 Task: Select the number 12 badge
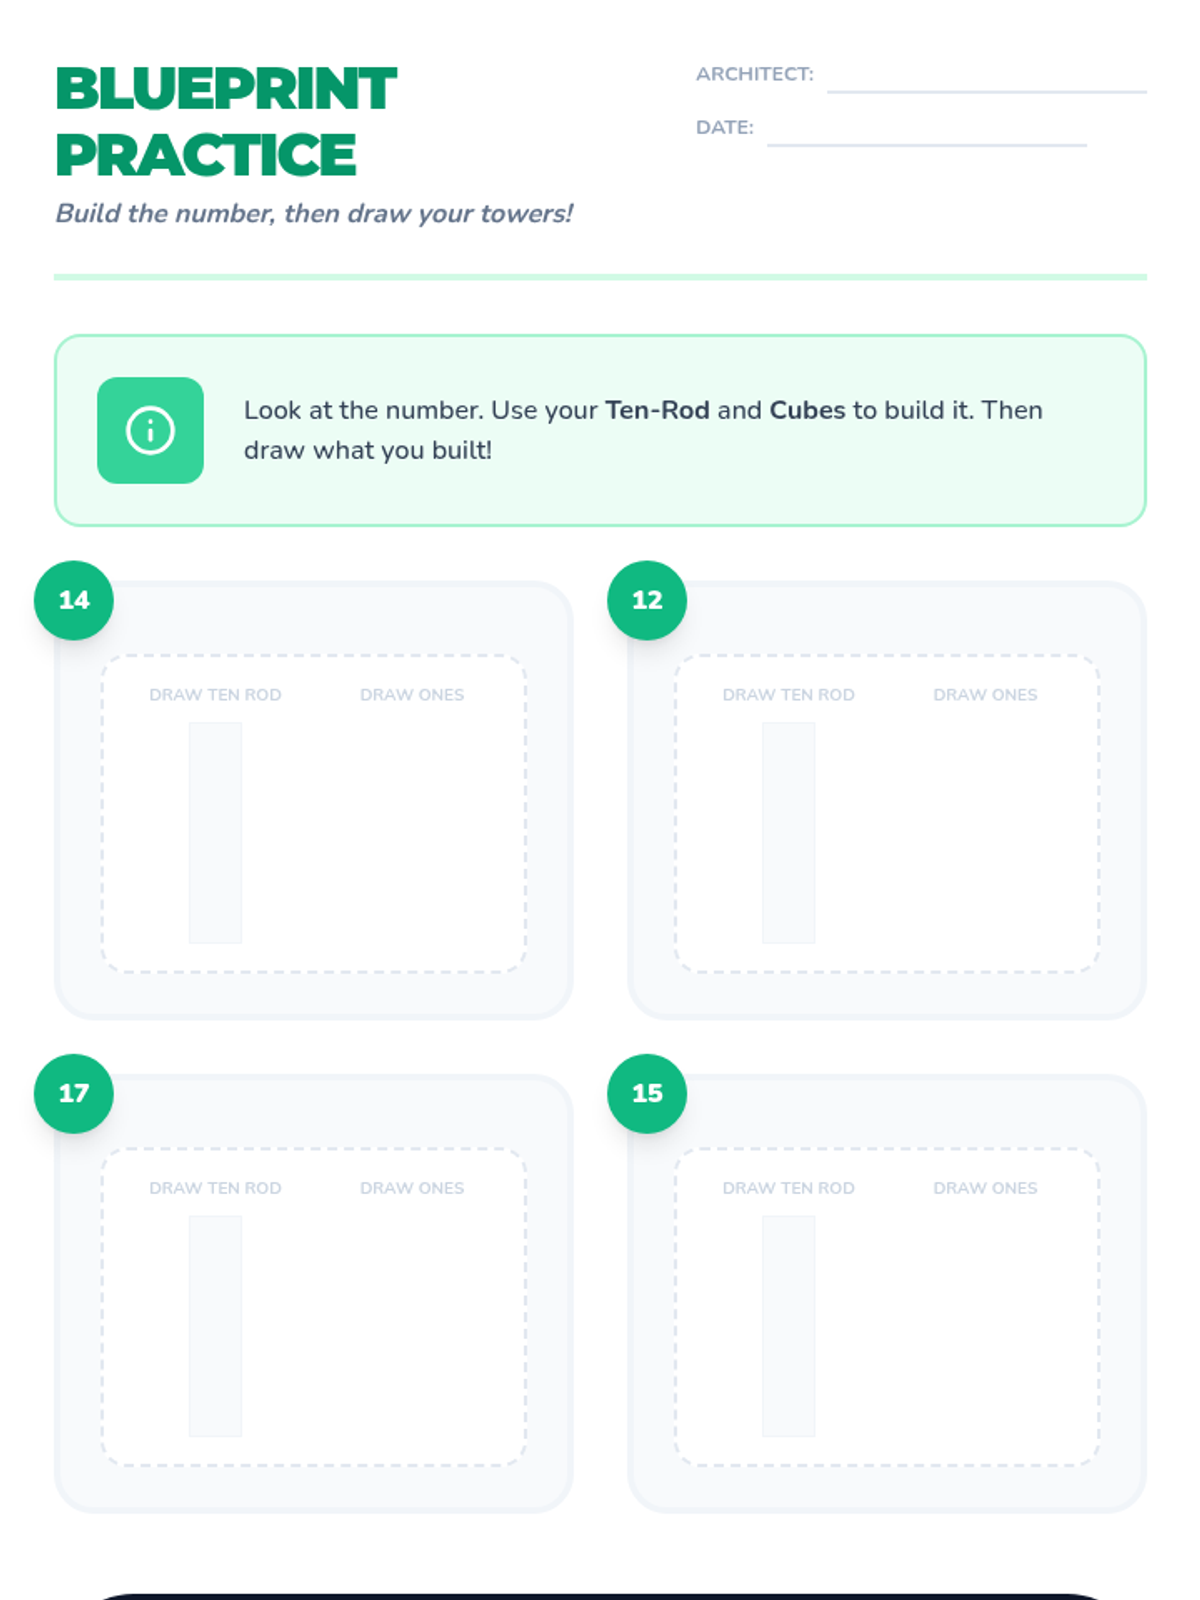click(x=647, y=600)
